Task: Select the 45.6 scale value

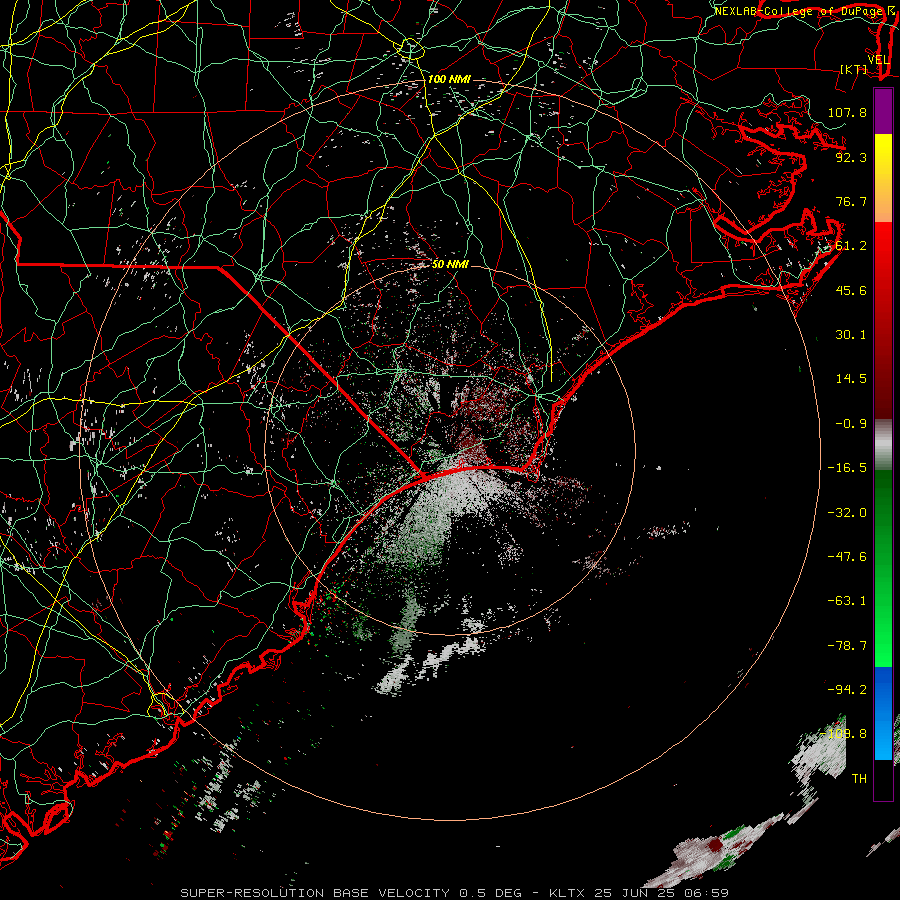Action: pyautogui.click(x=851, y=290)
